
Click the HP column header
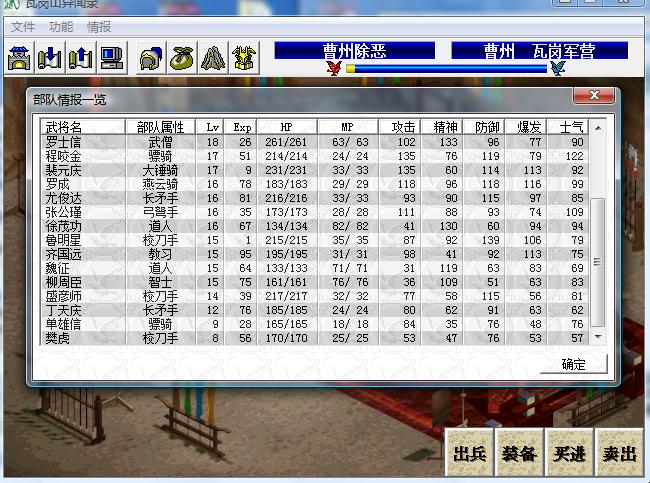(x=287, y=127)
